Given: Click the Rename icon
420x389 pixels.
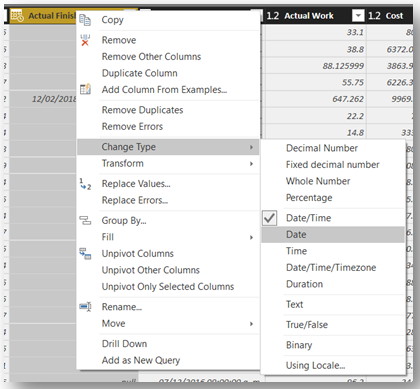Looking at the screenshot, I should click(x=85, y=307).
